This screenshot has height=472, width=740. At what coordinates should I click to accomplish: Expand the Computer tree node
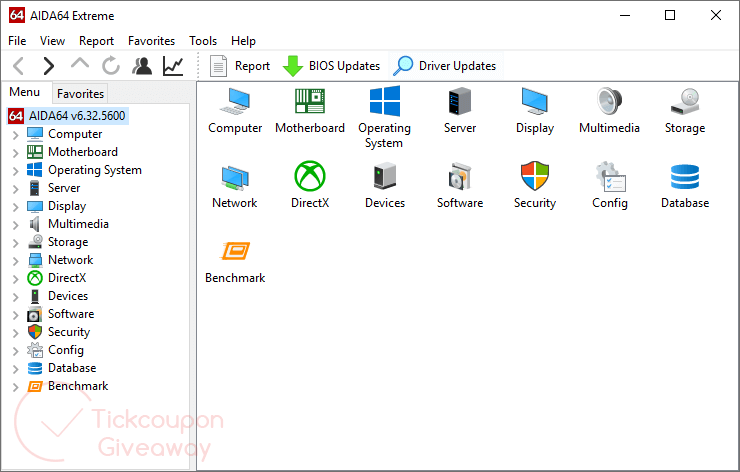click(16, 135)
